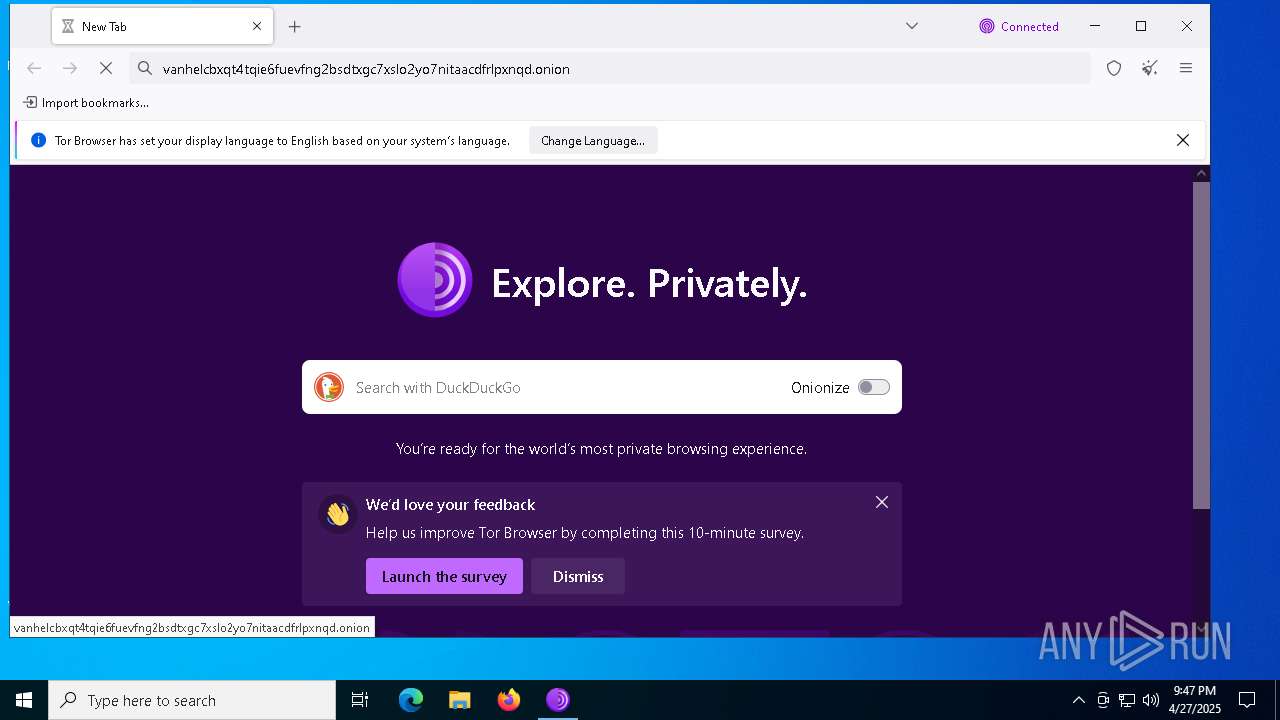1280x720 pixels.
Task: Select the New Tab tab
Action: point(162,27)
